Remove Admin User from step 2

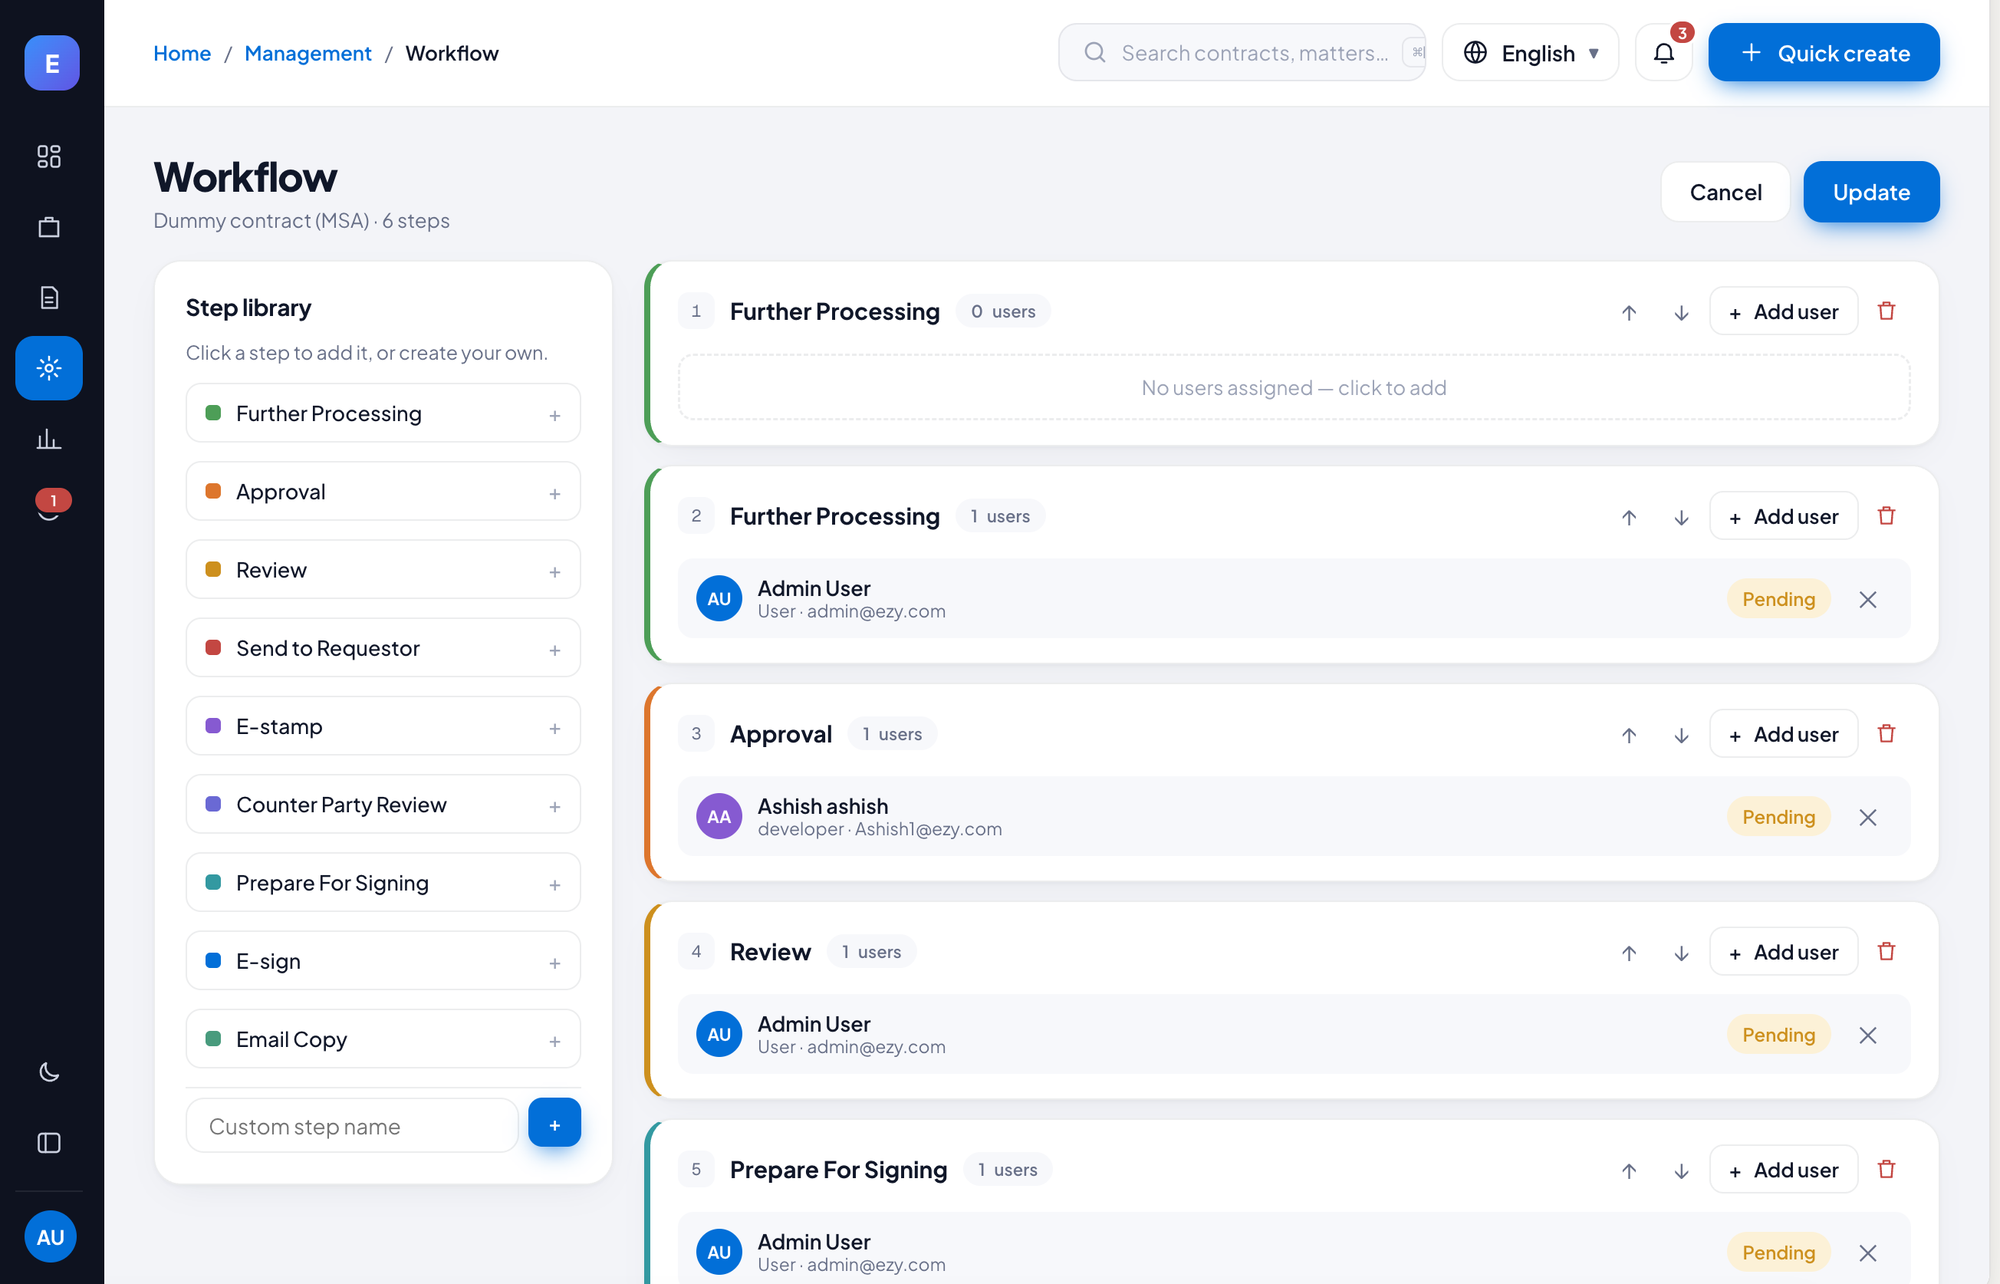click(1868, 599)
